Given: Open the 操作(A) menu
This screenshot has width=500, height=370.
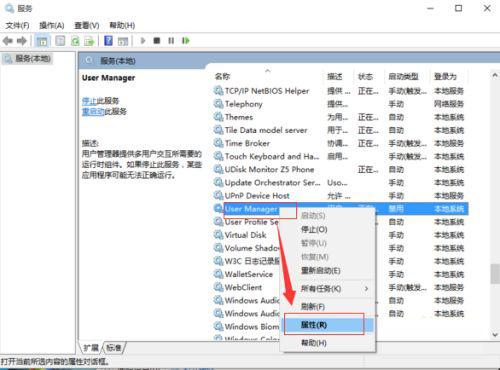Looking at the screenshot, I should (x=52, y=25).
